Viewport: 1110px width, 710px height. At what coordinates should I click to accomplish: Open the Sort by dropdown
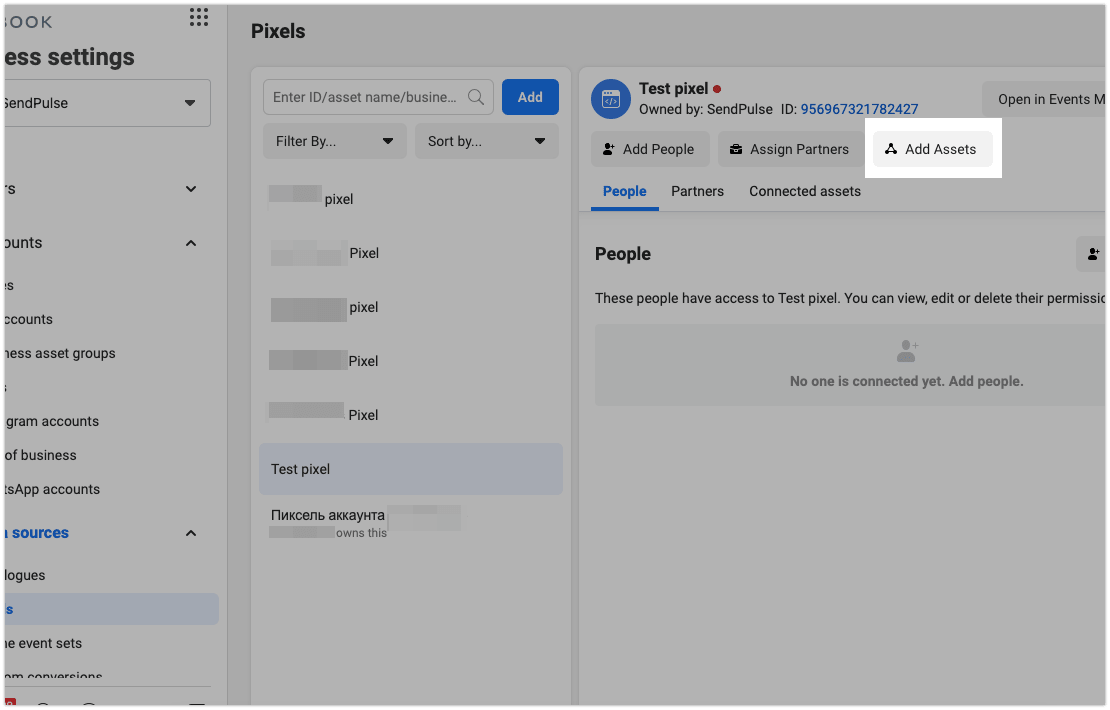pyautogui.click(x=486, y=141)
